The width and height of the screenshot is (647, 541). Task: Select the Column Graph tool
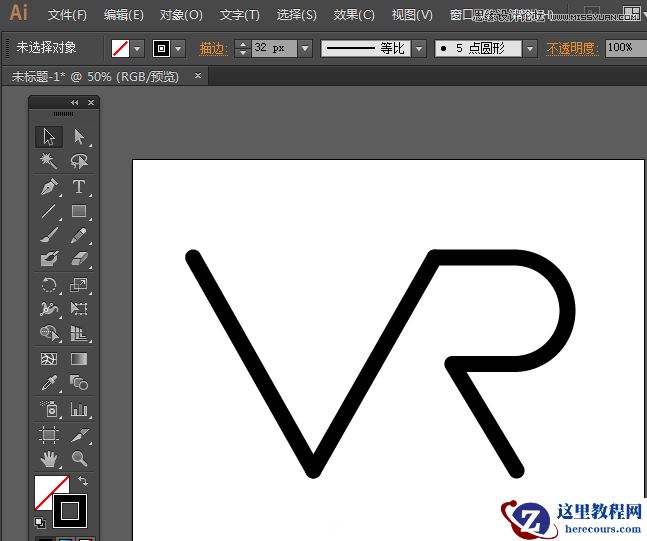pos(79,409)
